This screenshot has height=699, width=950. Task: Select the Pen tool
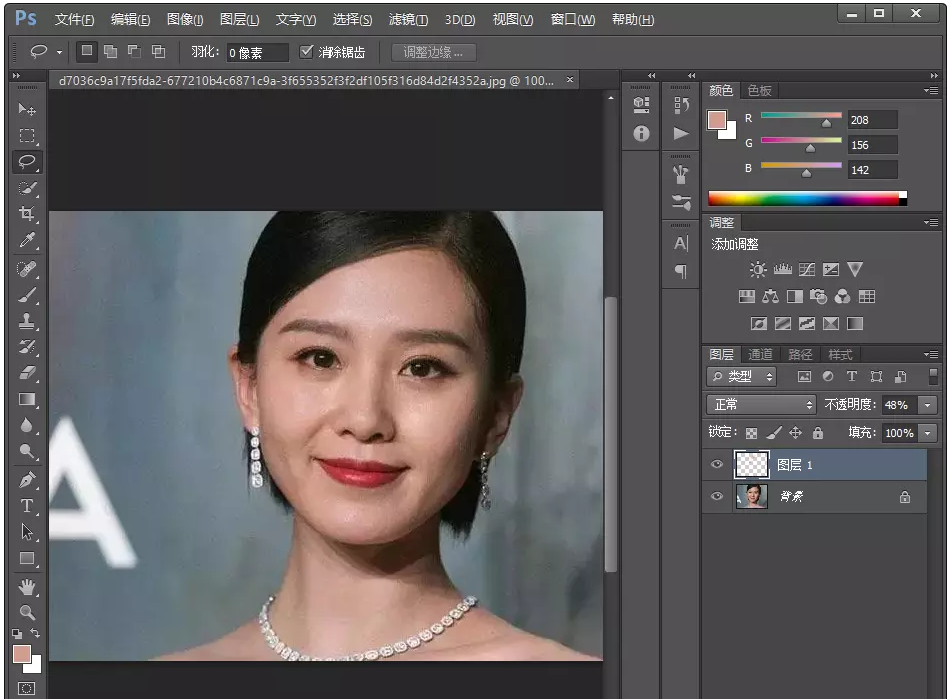(27, 479)
